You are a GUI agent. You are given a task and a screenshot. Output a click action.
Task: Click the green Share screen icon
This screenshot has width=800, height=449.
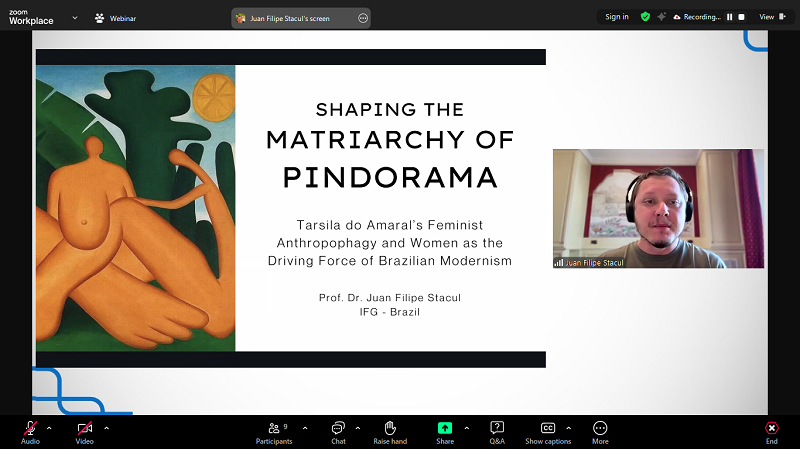445,428
